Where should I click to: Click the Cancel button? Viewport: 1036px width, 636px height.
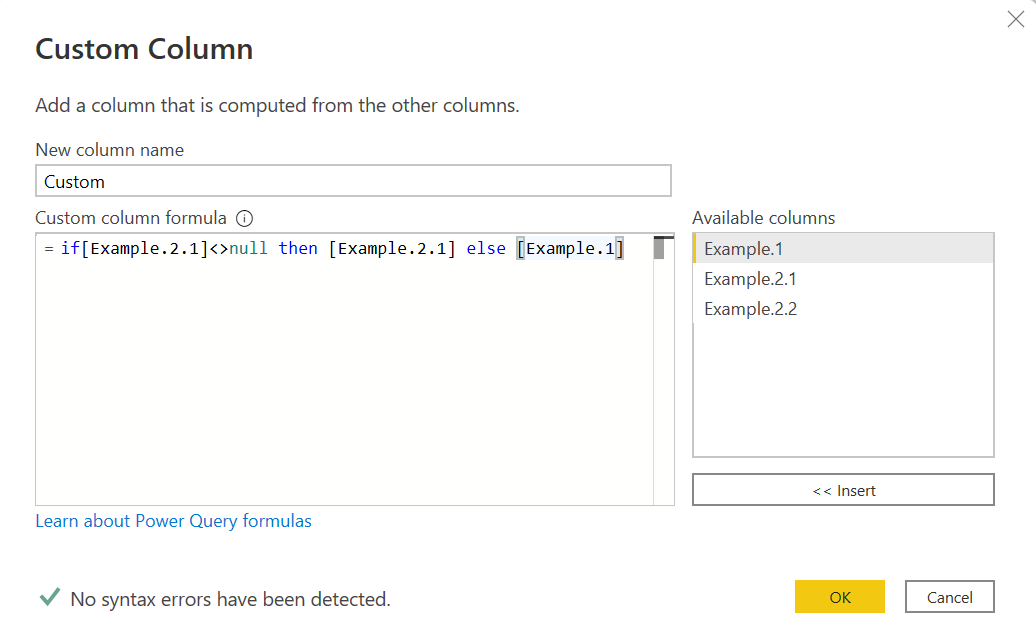point(949,597)
